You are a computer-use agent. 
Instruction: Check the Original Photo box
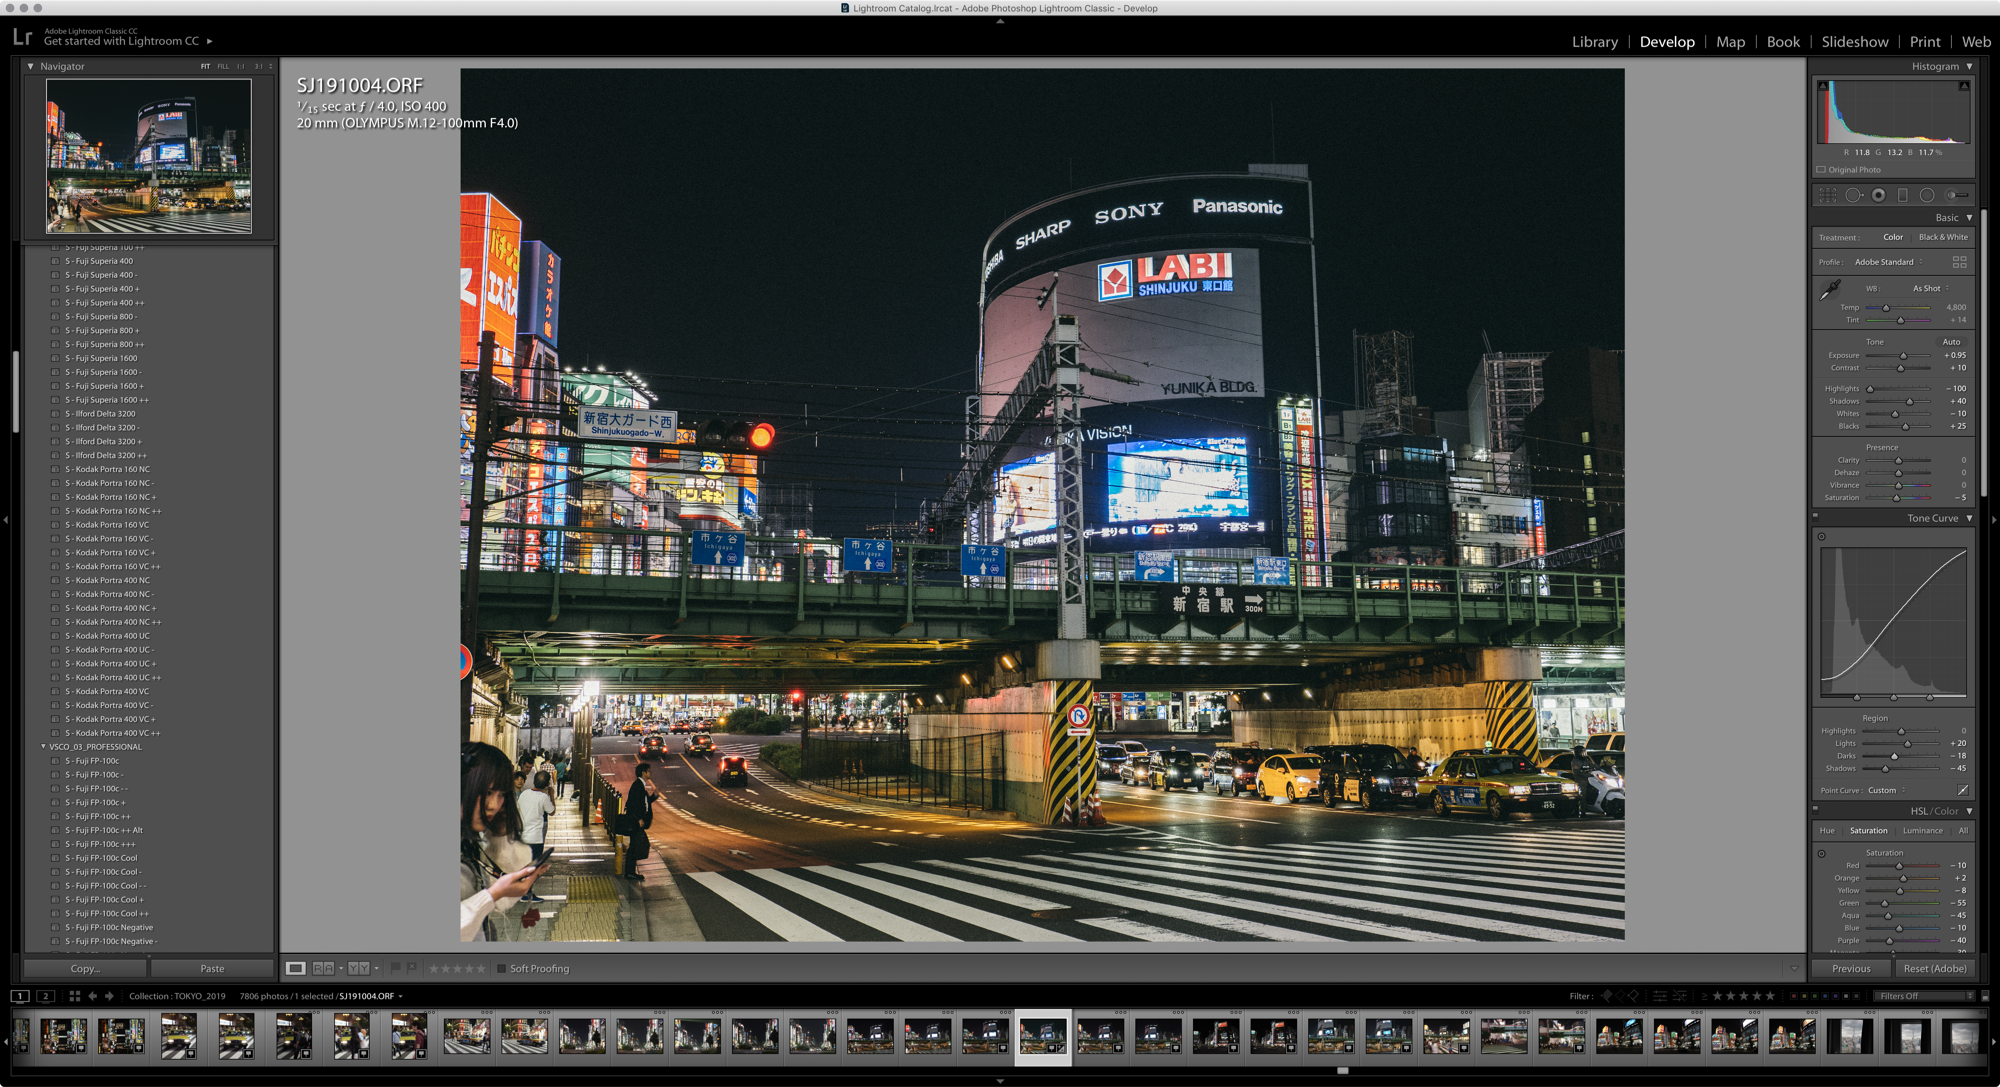[x=1821, y=170]
